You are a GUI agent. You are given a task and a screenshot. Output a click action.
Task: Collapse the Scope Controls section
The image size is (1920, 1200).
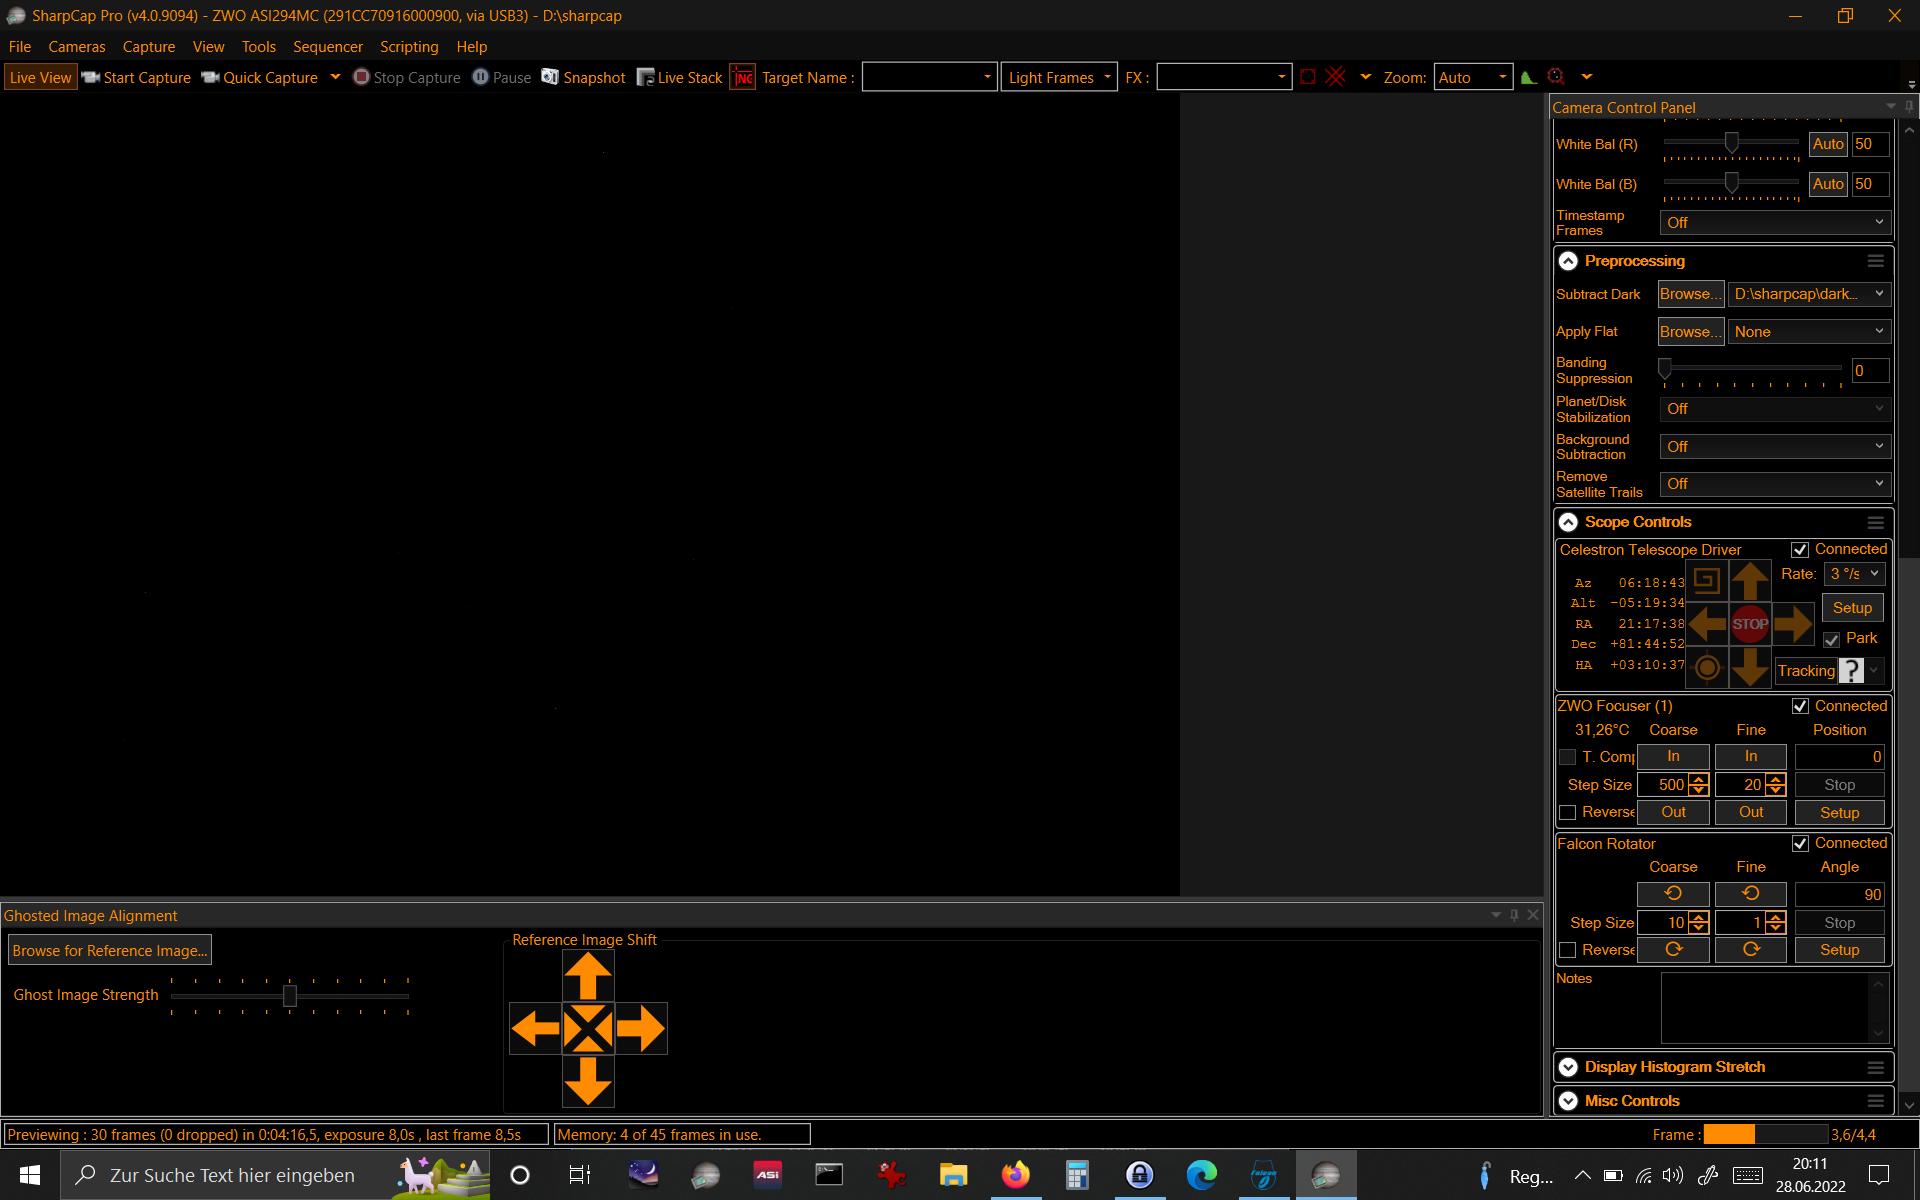click(x=1568, y=522)
